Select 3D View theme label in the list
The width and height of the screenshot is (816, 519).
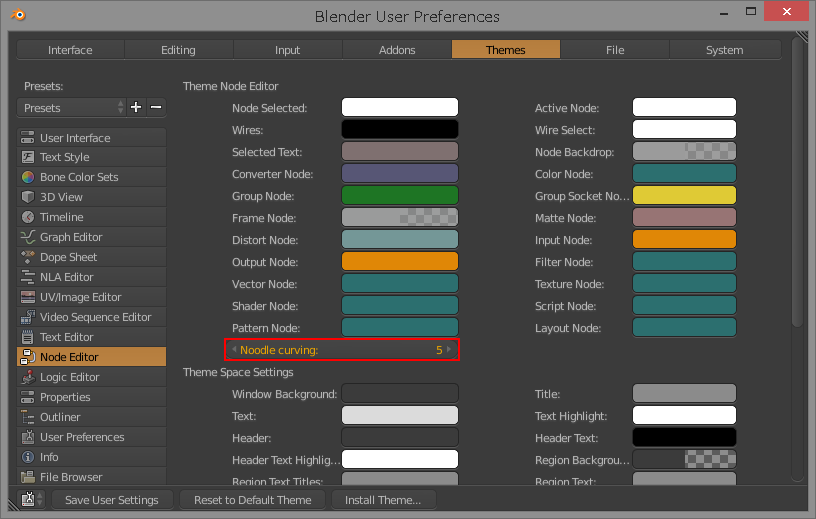pos(61,197)
